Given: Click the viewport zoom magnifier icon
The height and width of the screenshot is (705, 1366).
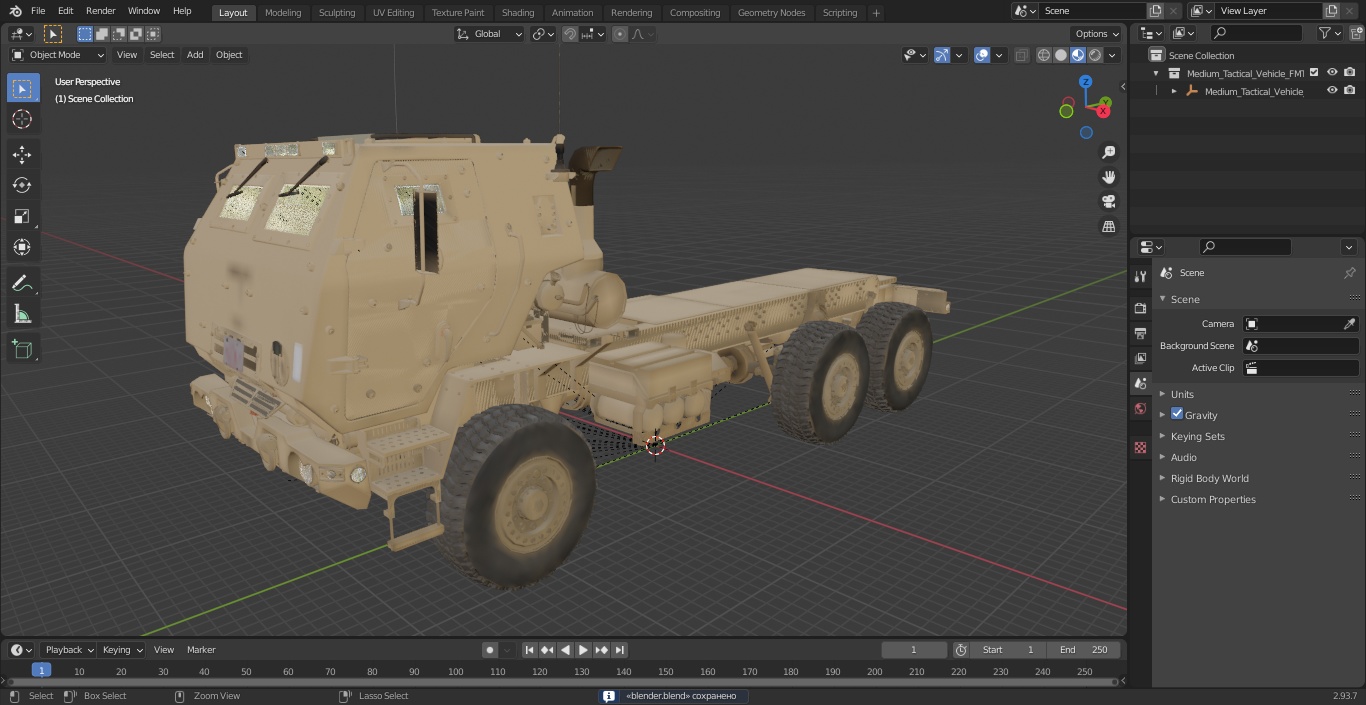Looking at the screenshot, I should (x=1109, y=152).
